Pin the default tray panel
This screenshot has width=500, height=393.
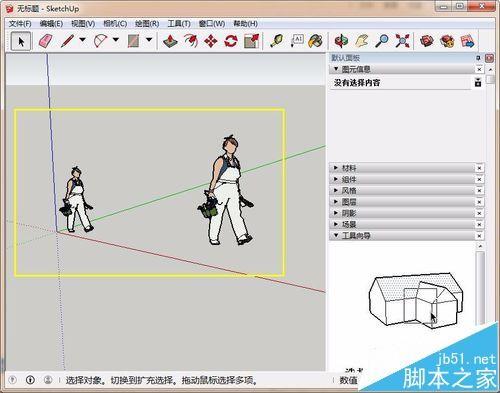tap(478, 58)
